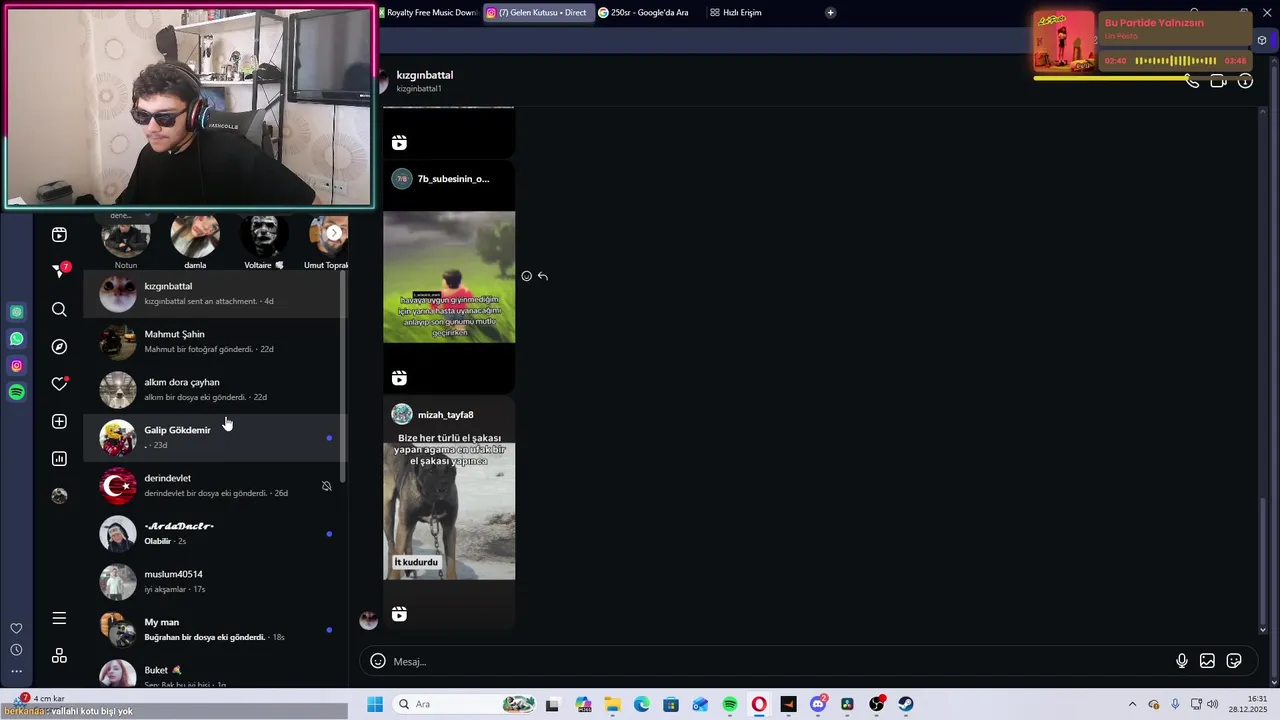Open ChatGPT in Opera sidebar
Screen dimensions: 1280x720
pos(16,312)
